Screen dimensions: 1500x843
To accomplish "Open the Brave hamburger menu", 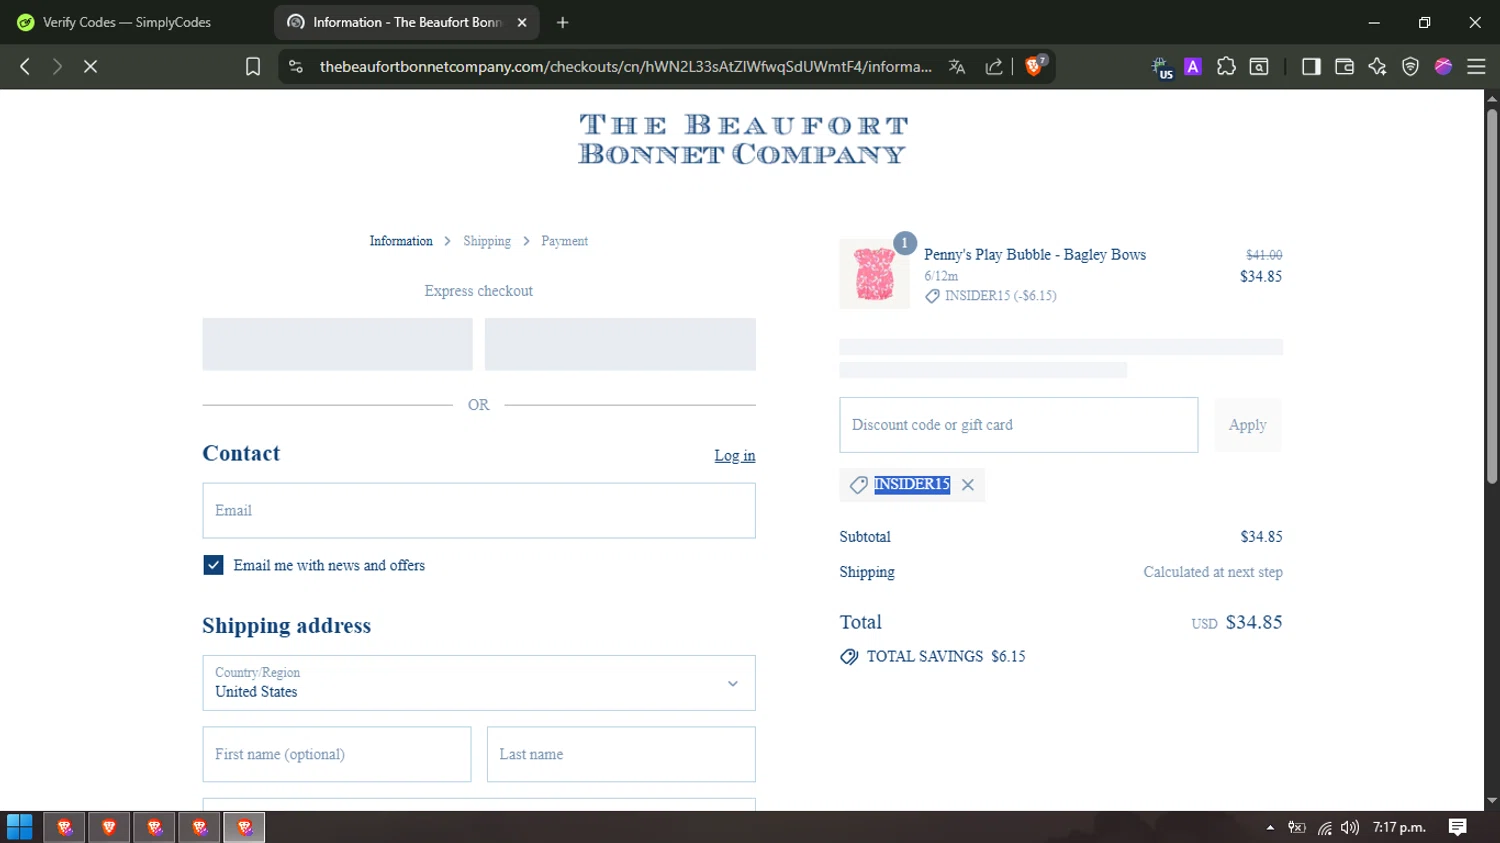I will (x=1476, y=66).
